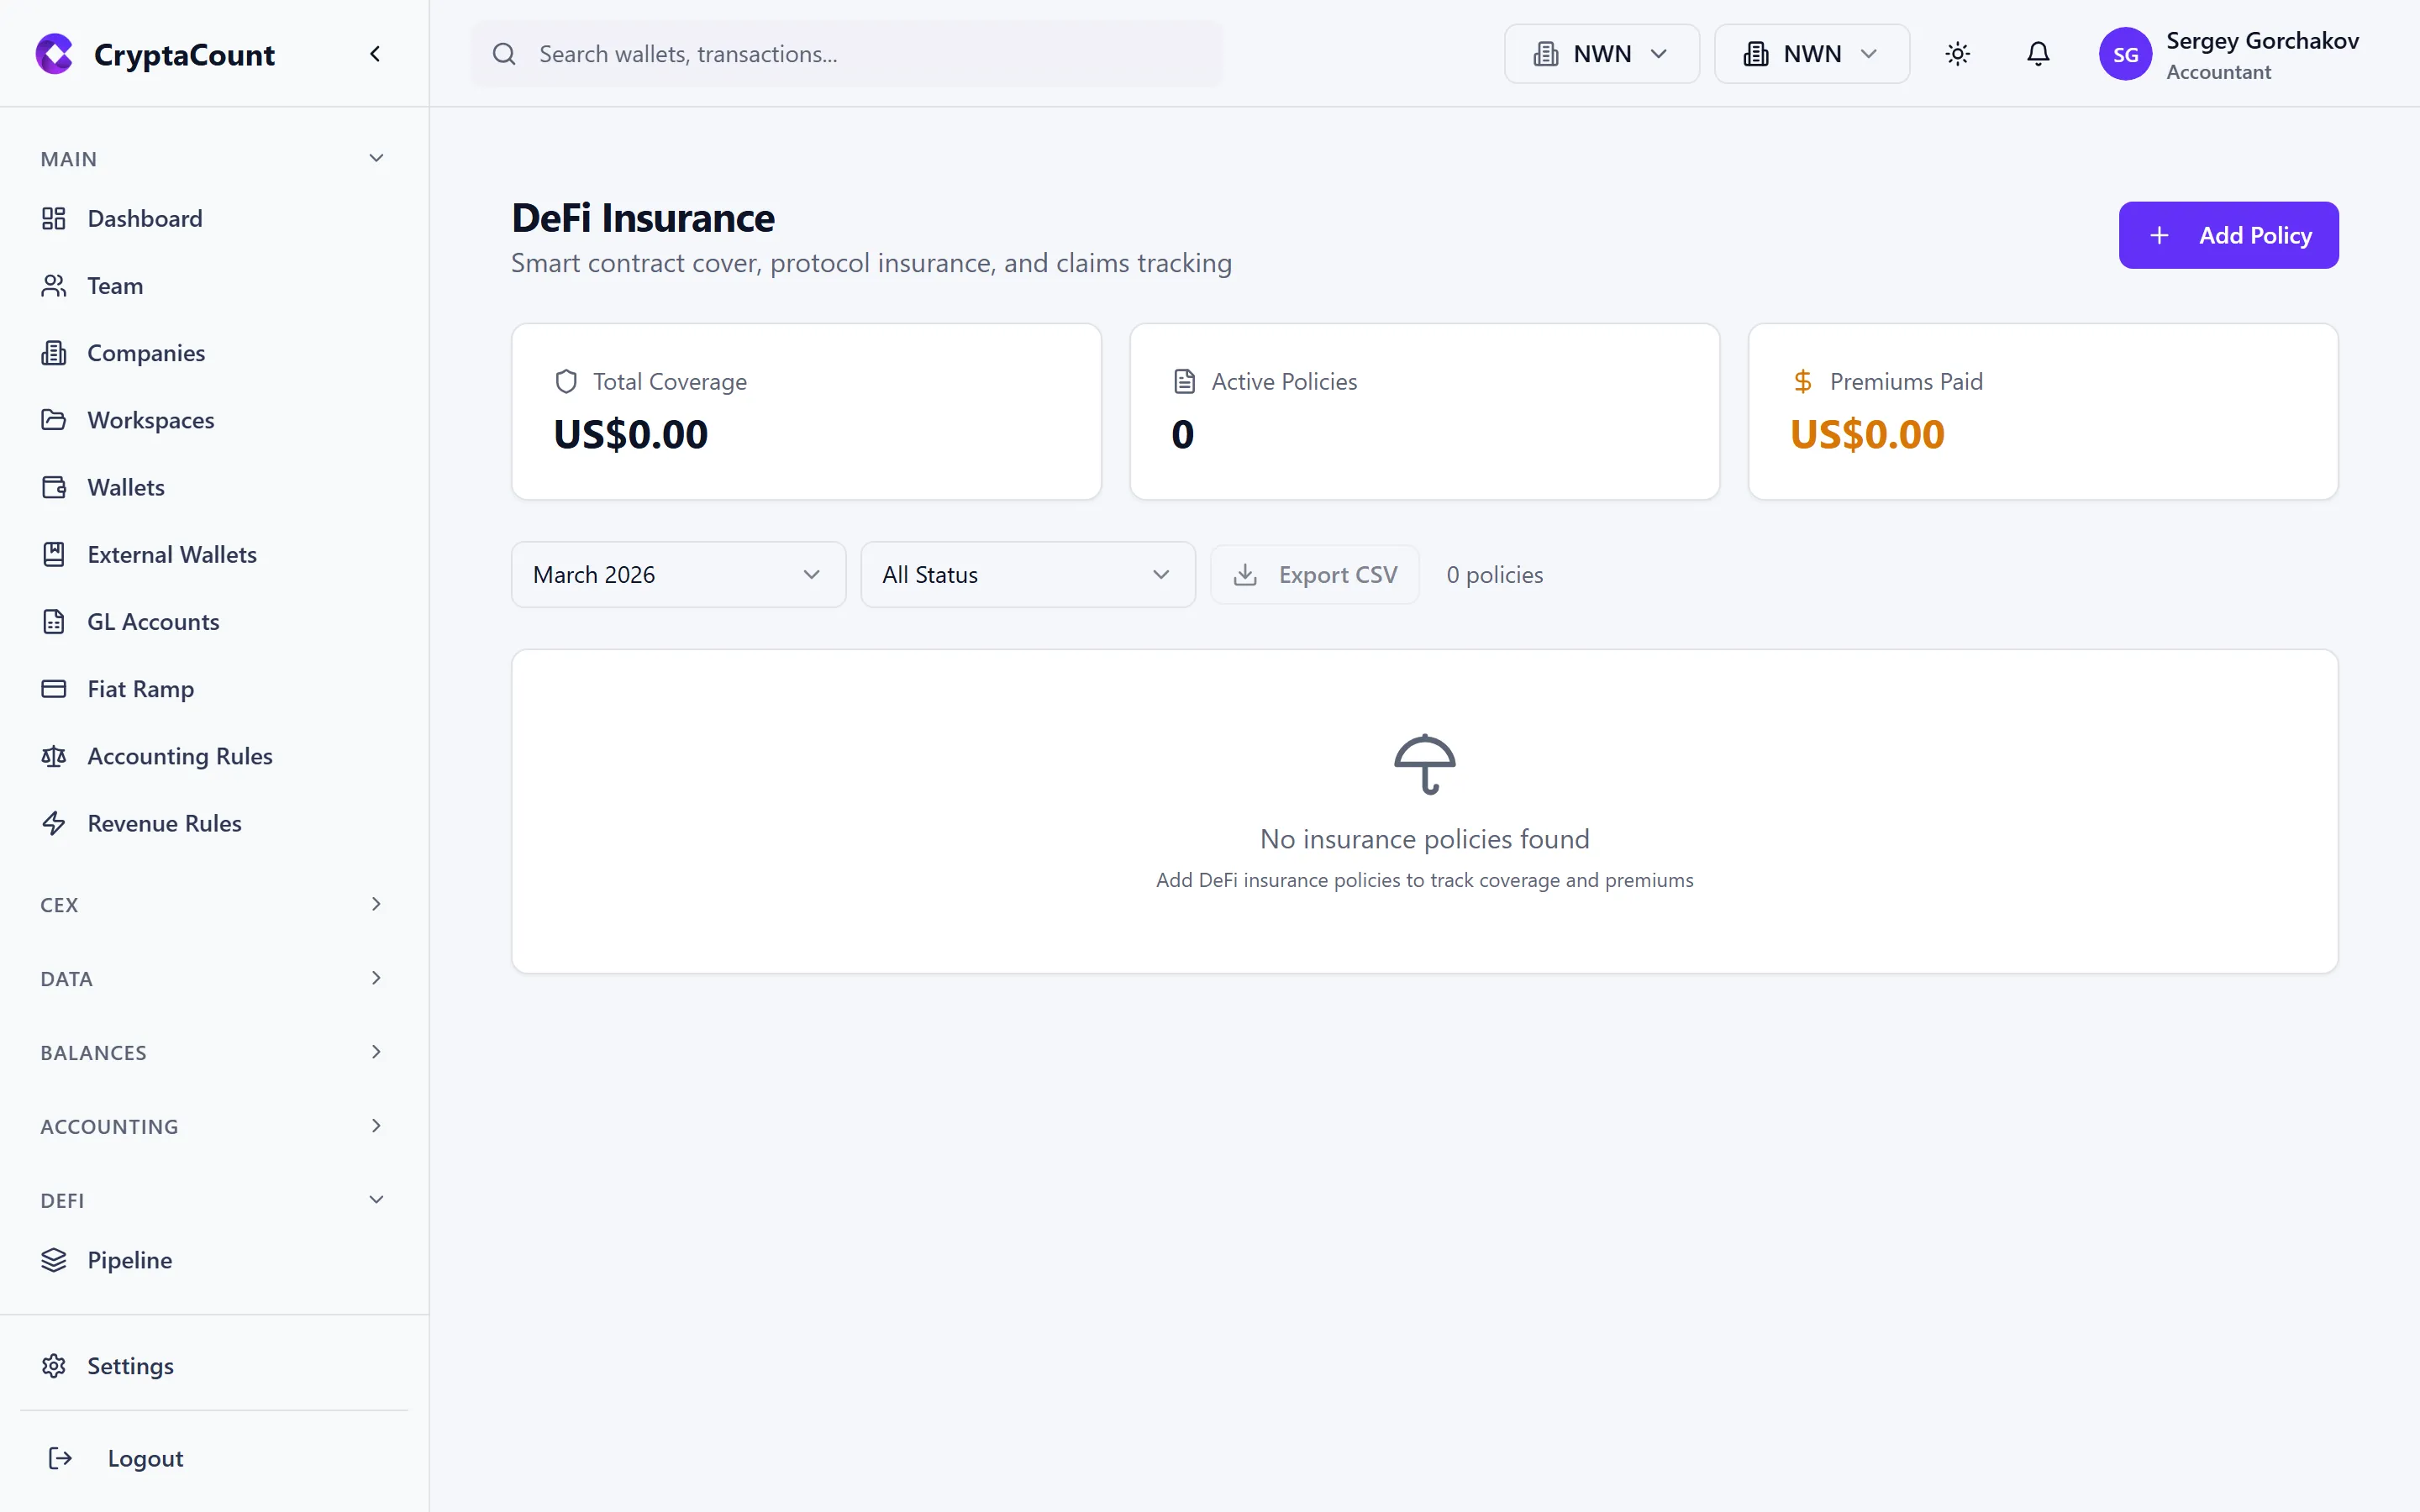Click the Export CSV button
The height and width of the screenshot is (1512, 2420).
click(1315, 573)
